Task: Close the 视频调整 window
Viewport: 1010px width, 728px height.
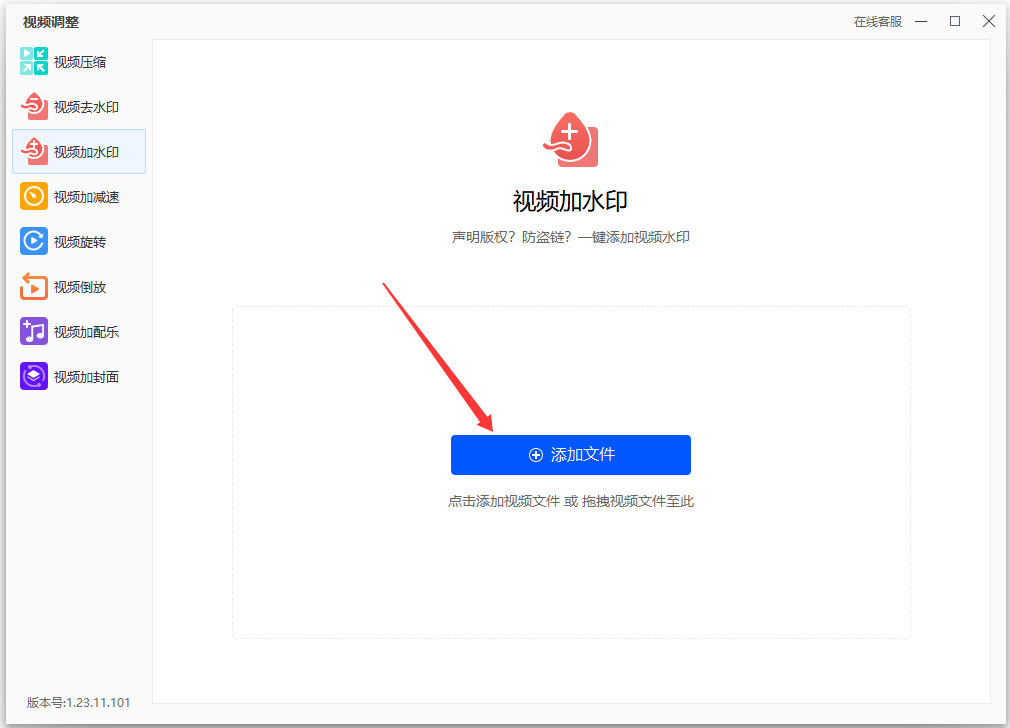Action: (x=989, y=21)
